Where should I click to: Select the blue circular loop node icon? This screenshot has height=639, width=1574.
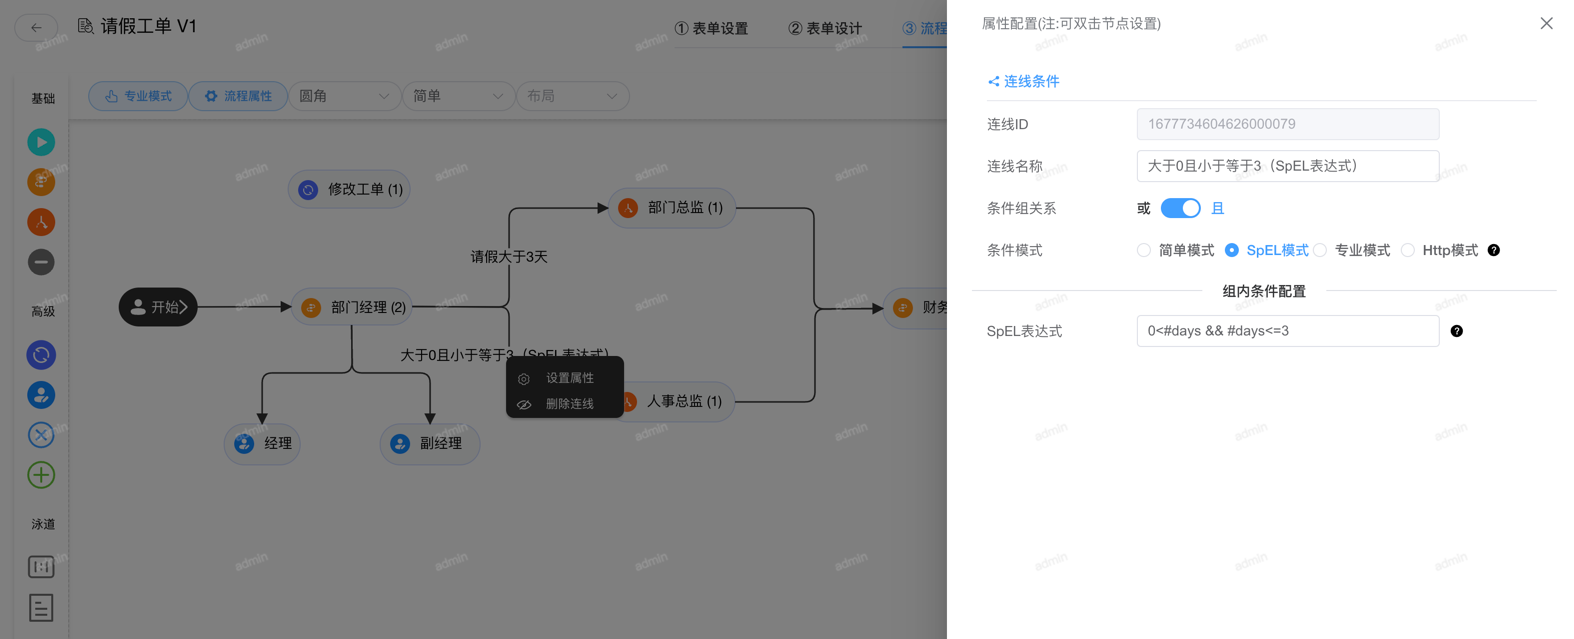(41, 355)
